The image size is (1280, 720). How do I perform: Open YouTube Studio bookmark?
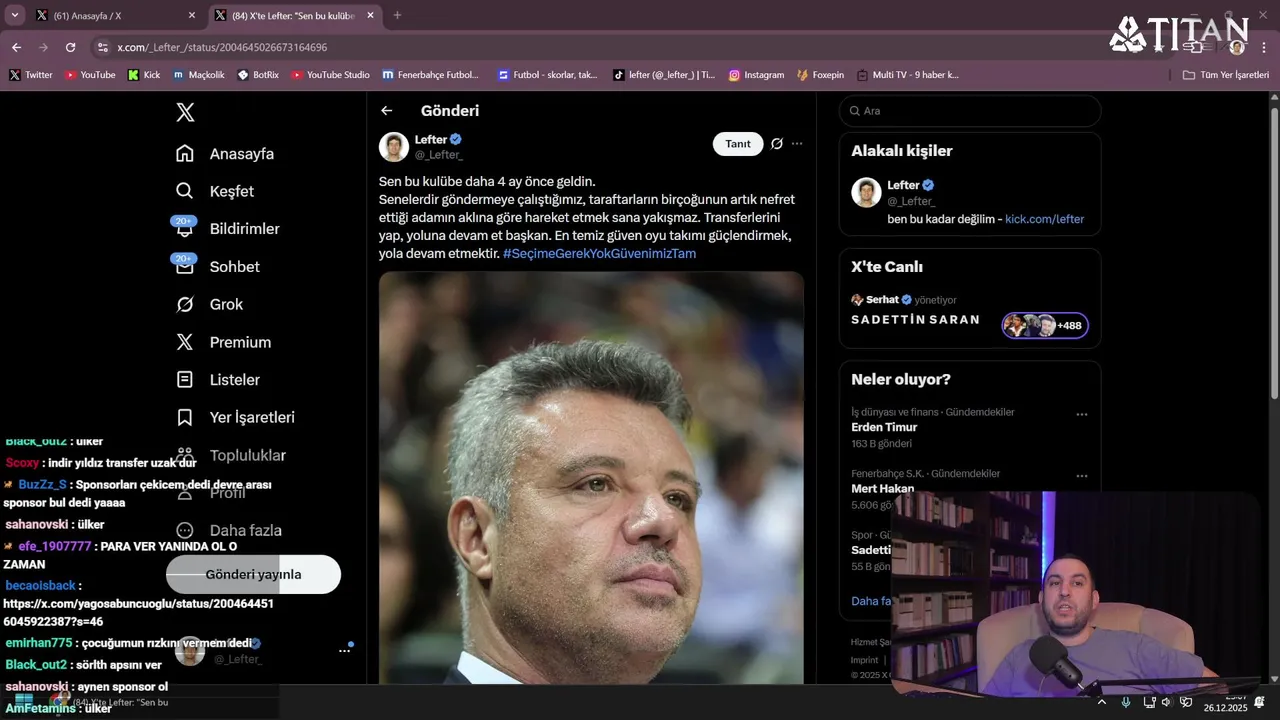pyautogui.click(x=330, y=75)
